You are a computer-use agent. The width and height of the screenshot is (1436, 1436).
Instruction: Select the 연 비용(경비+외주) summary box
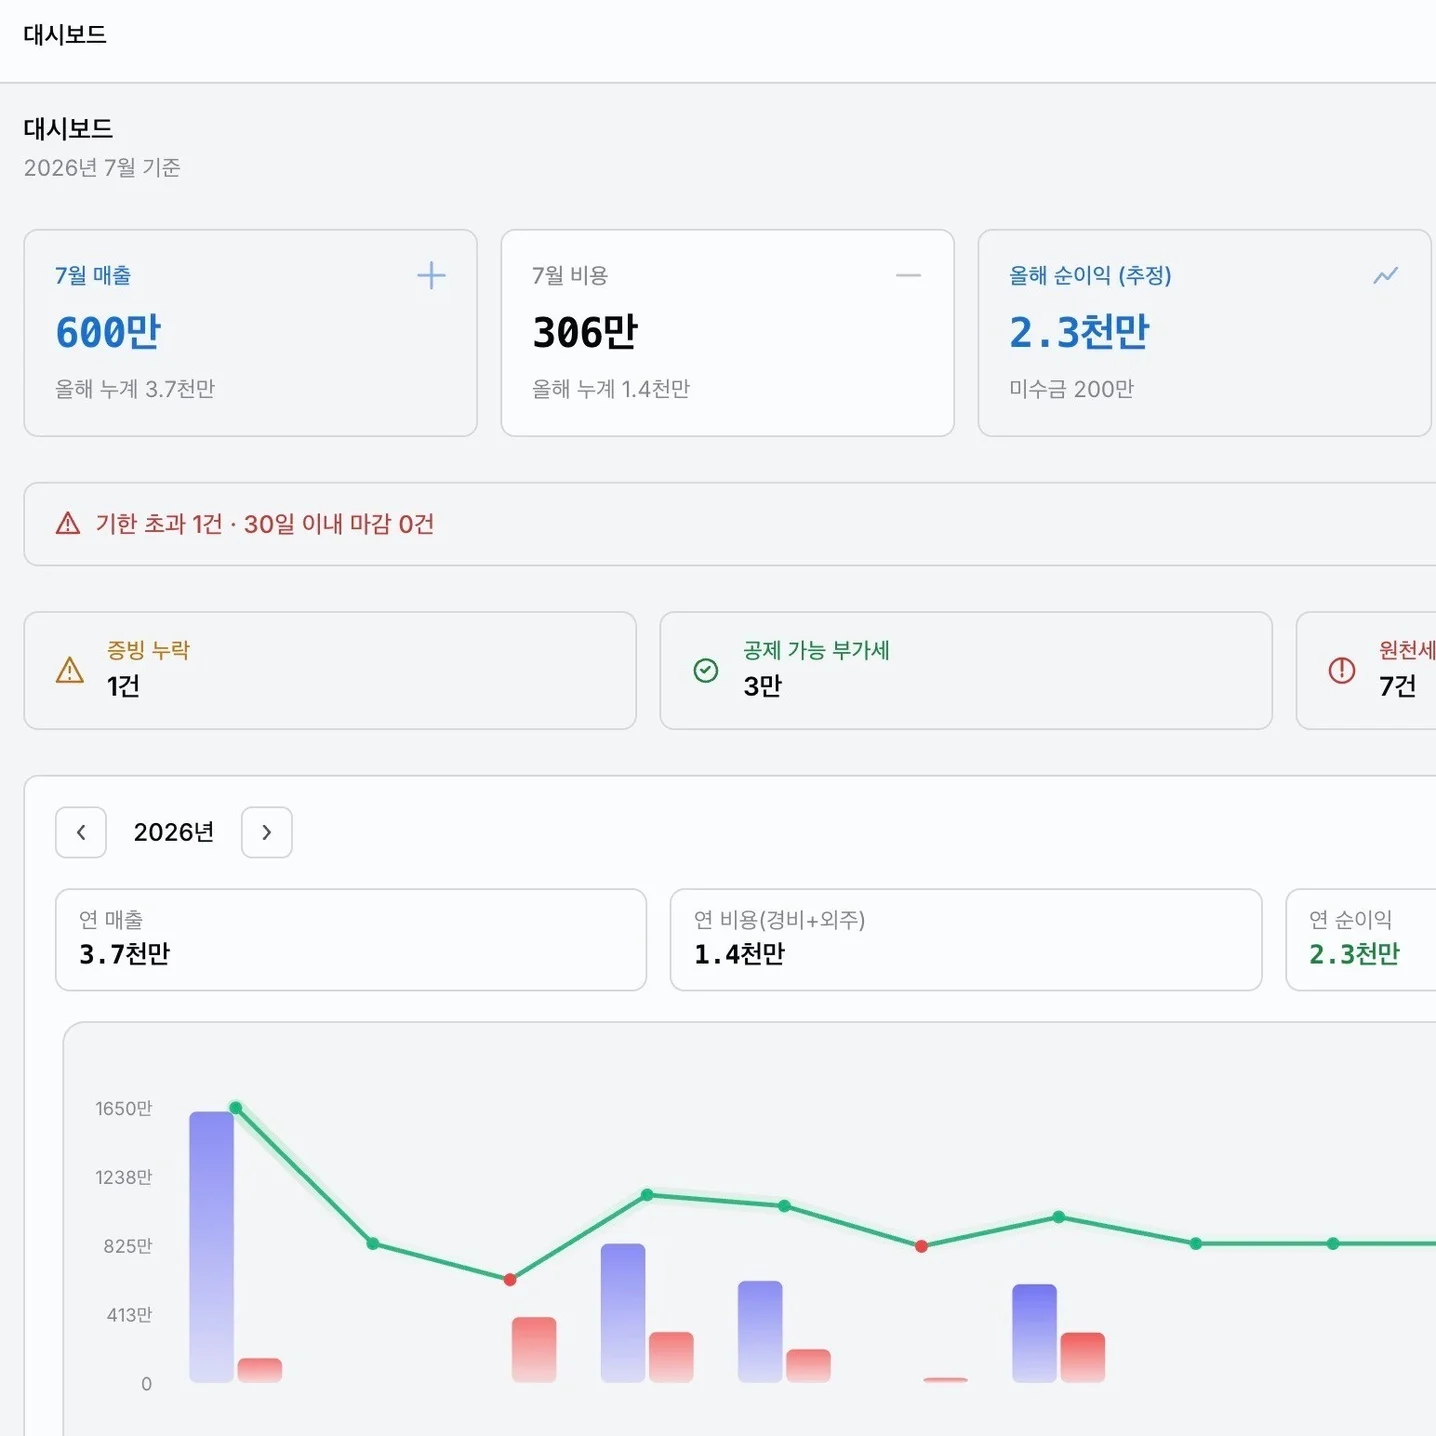(966, 940)
